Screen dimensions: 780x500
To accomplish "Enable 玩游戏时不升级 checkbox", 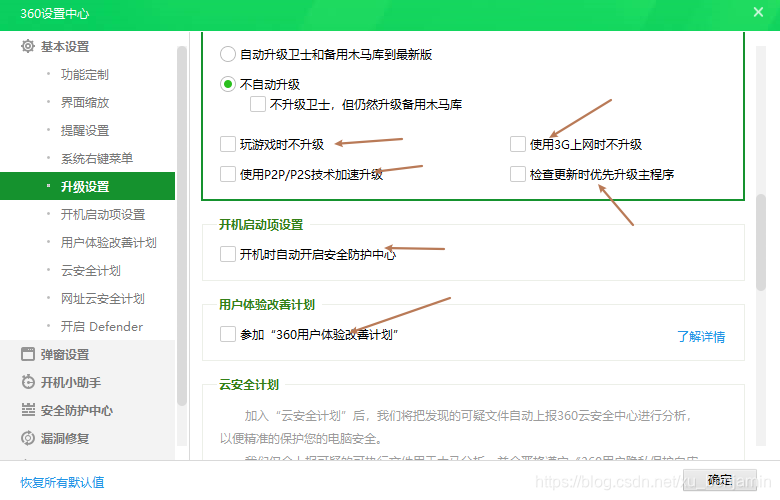I will click(228, 144).
